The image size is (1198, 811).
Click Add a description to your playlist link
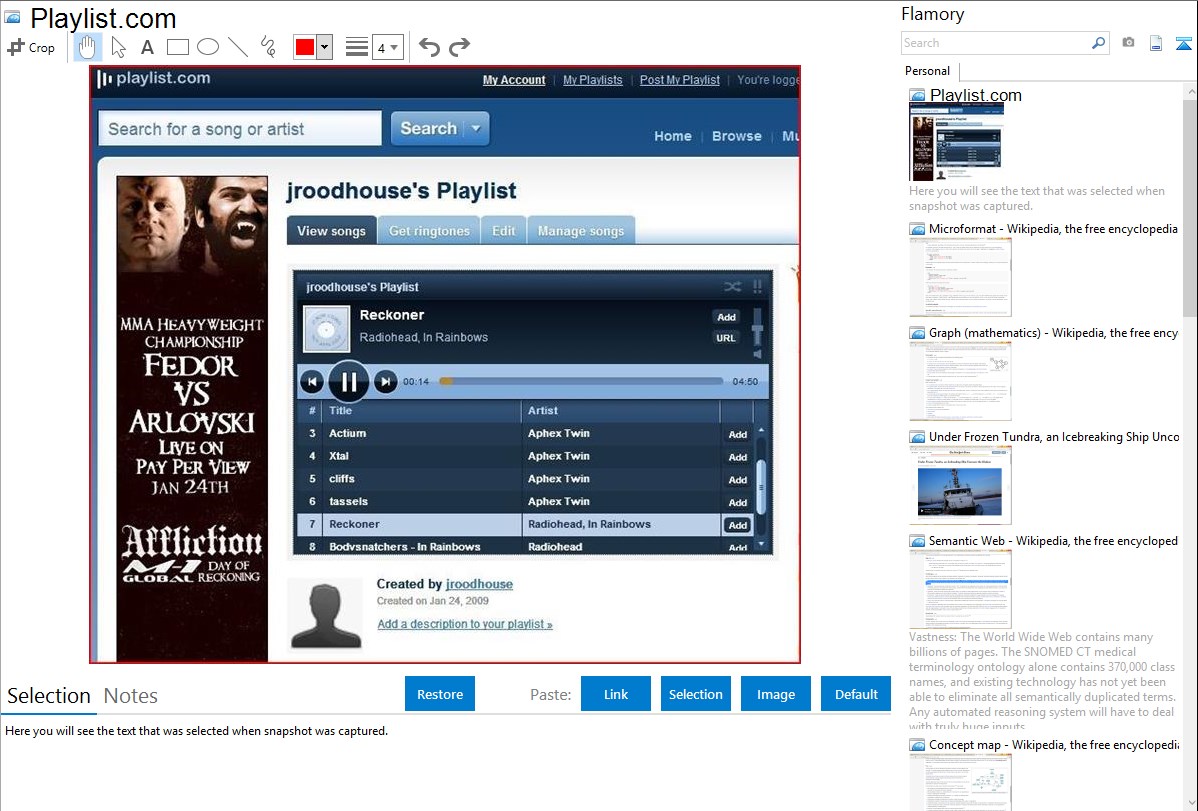tap(465, 624)
